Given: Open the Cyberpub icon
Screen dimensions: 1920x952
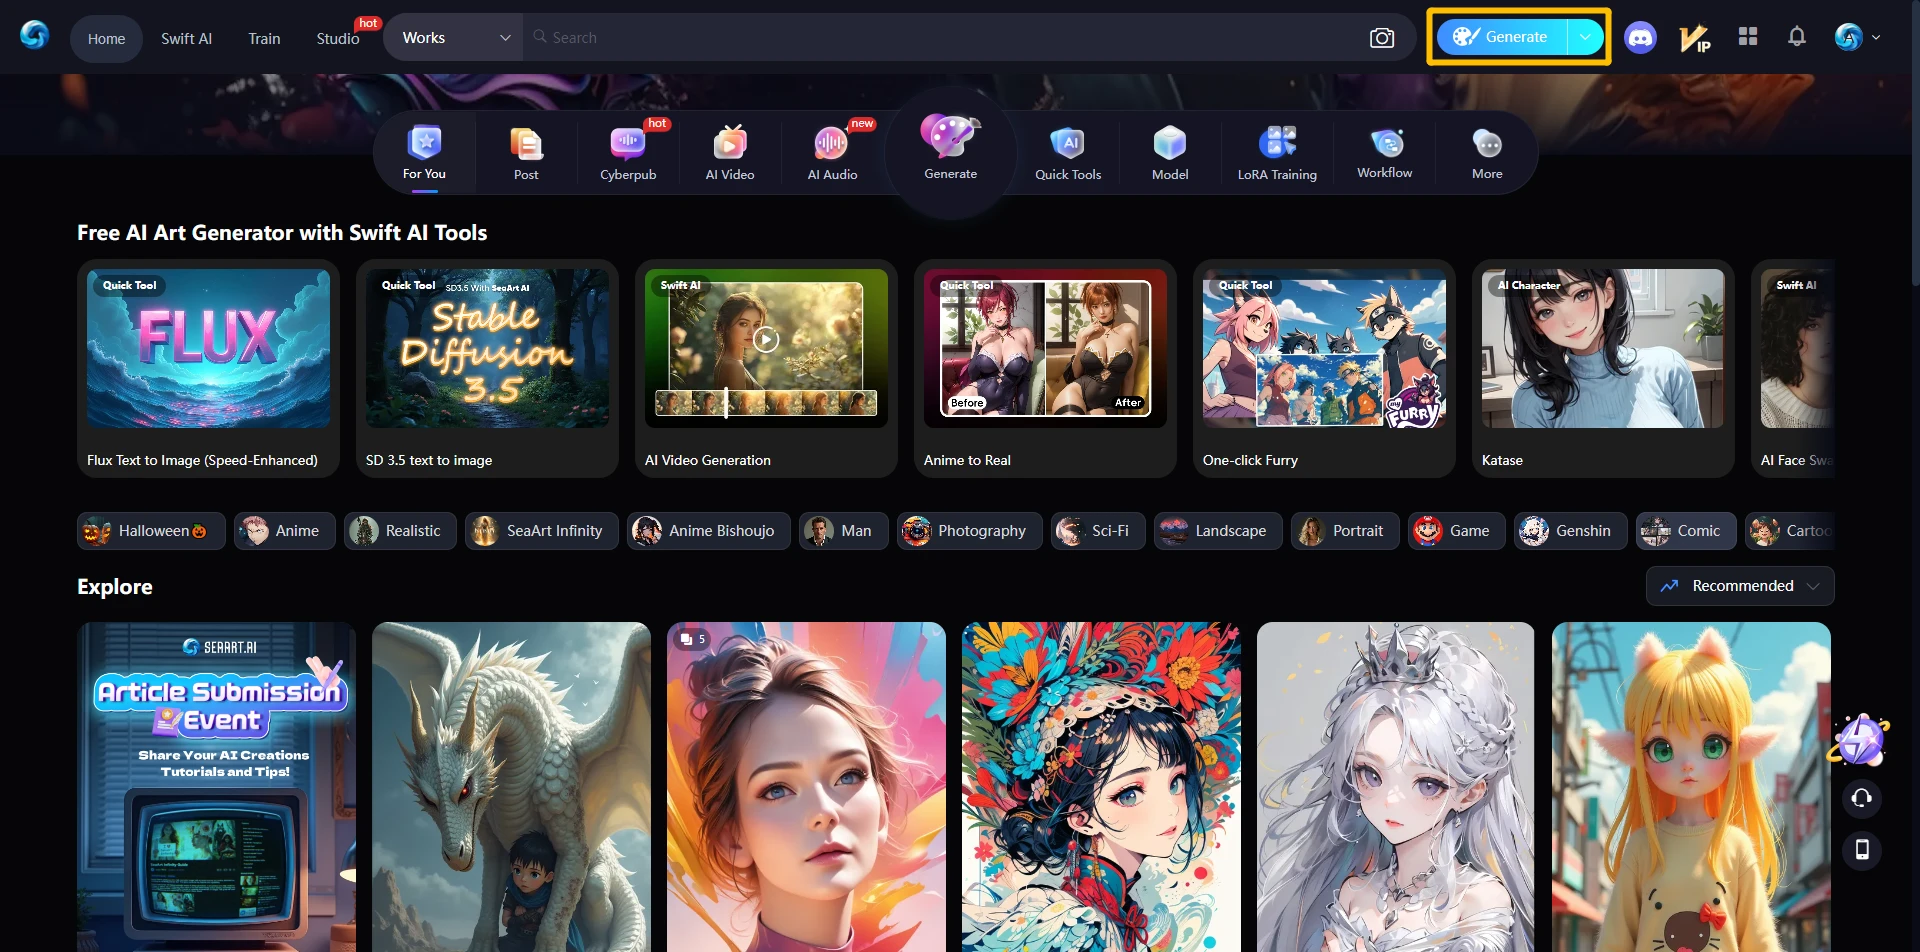Looking at the screenshot, I should pos(628,144).
